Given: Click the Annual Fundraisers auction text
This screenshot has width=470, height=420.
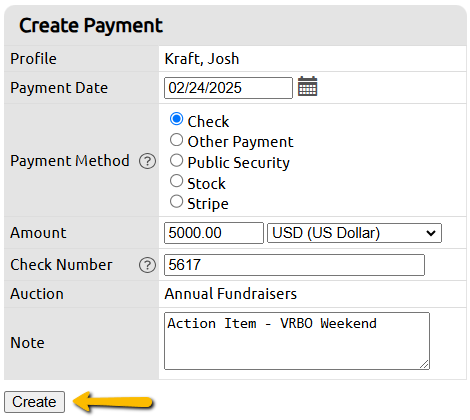Looking at the screenshot, I should [x=231, y=294].
